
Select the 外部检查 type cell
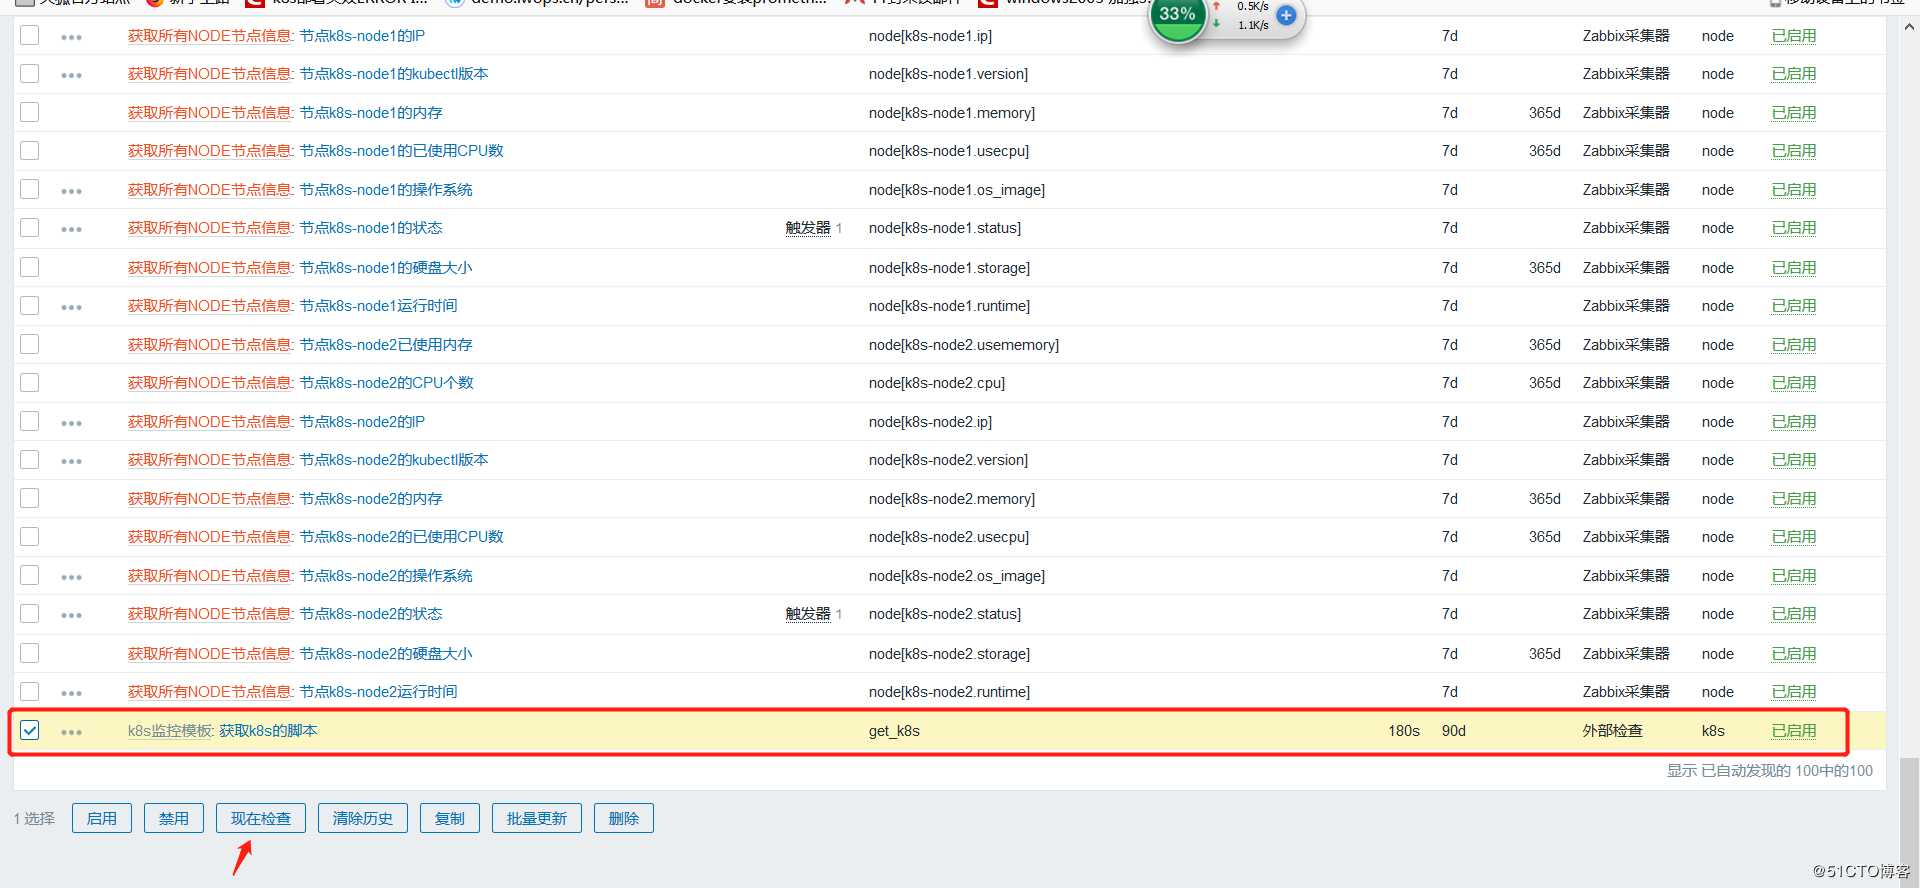coord(1612,731)
